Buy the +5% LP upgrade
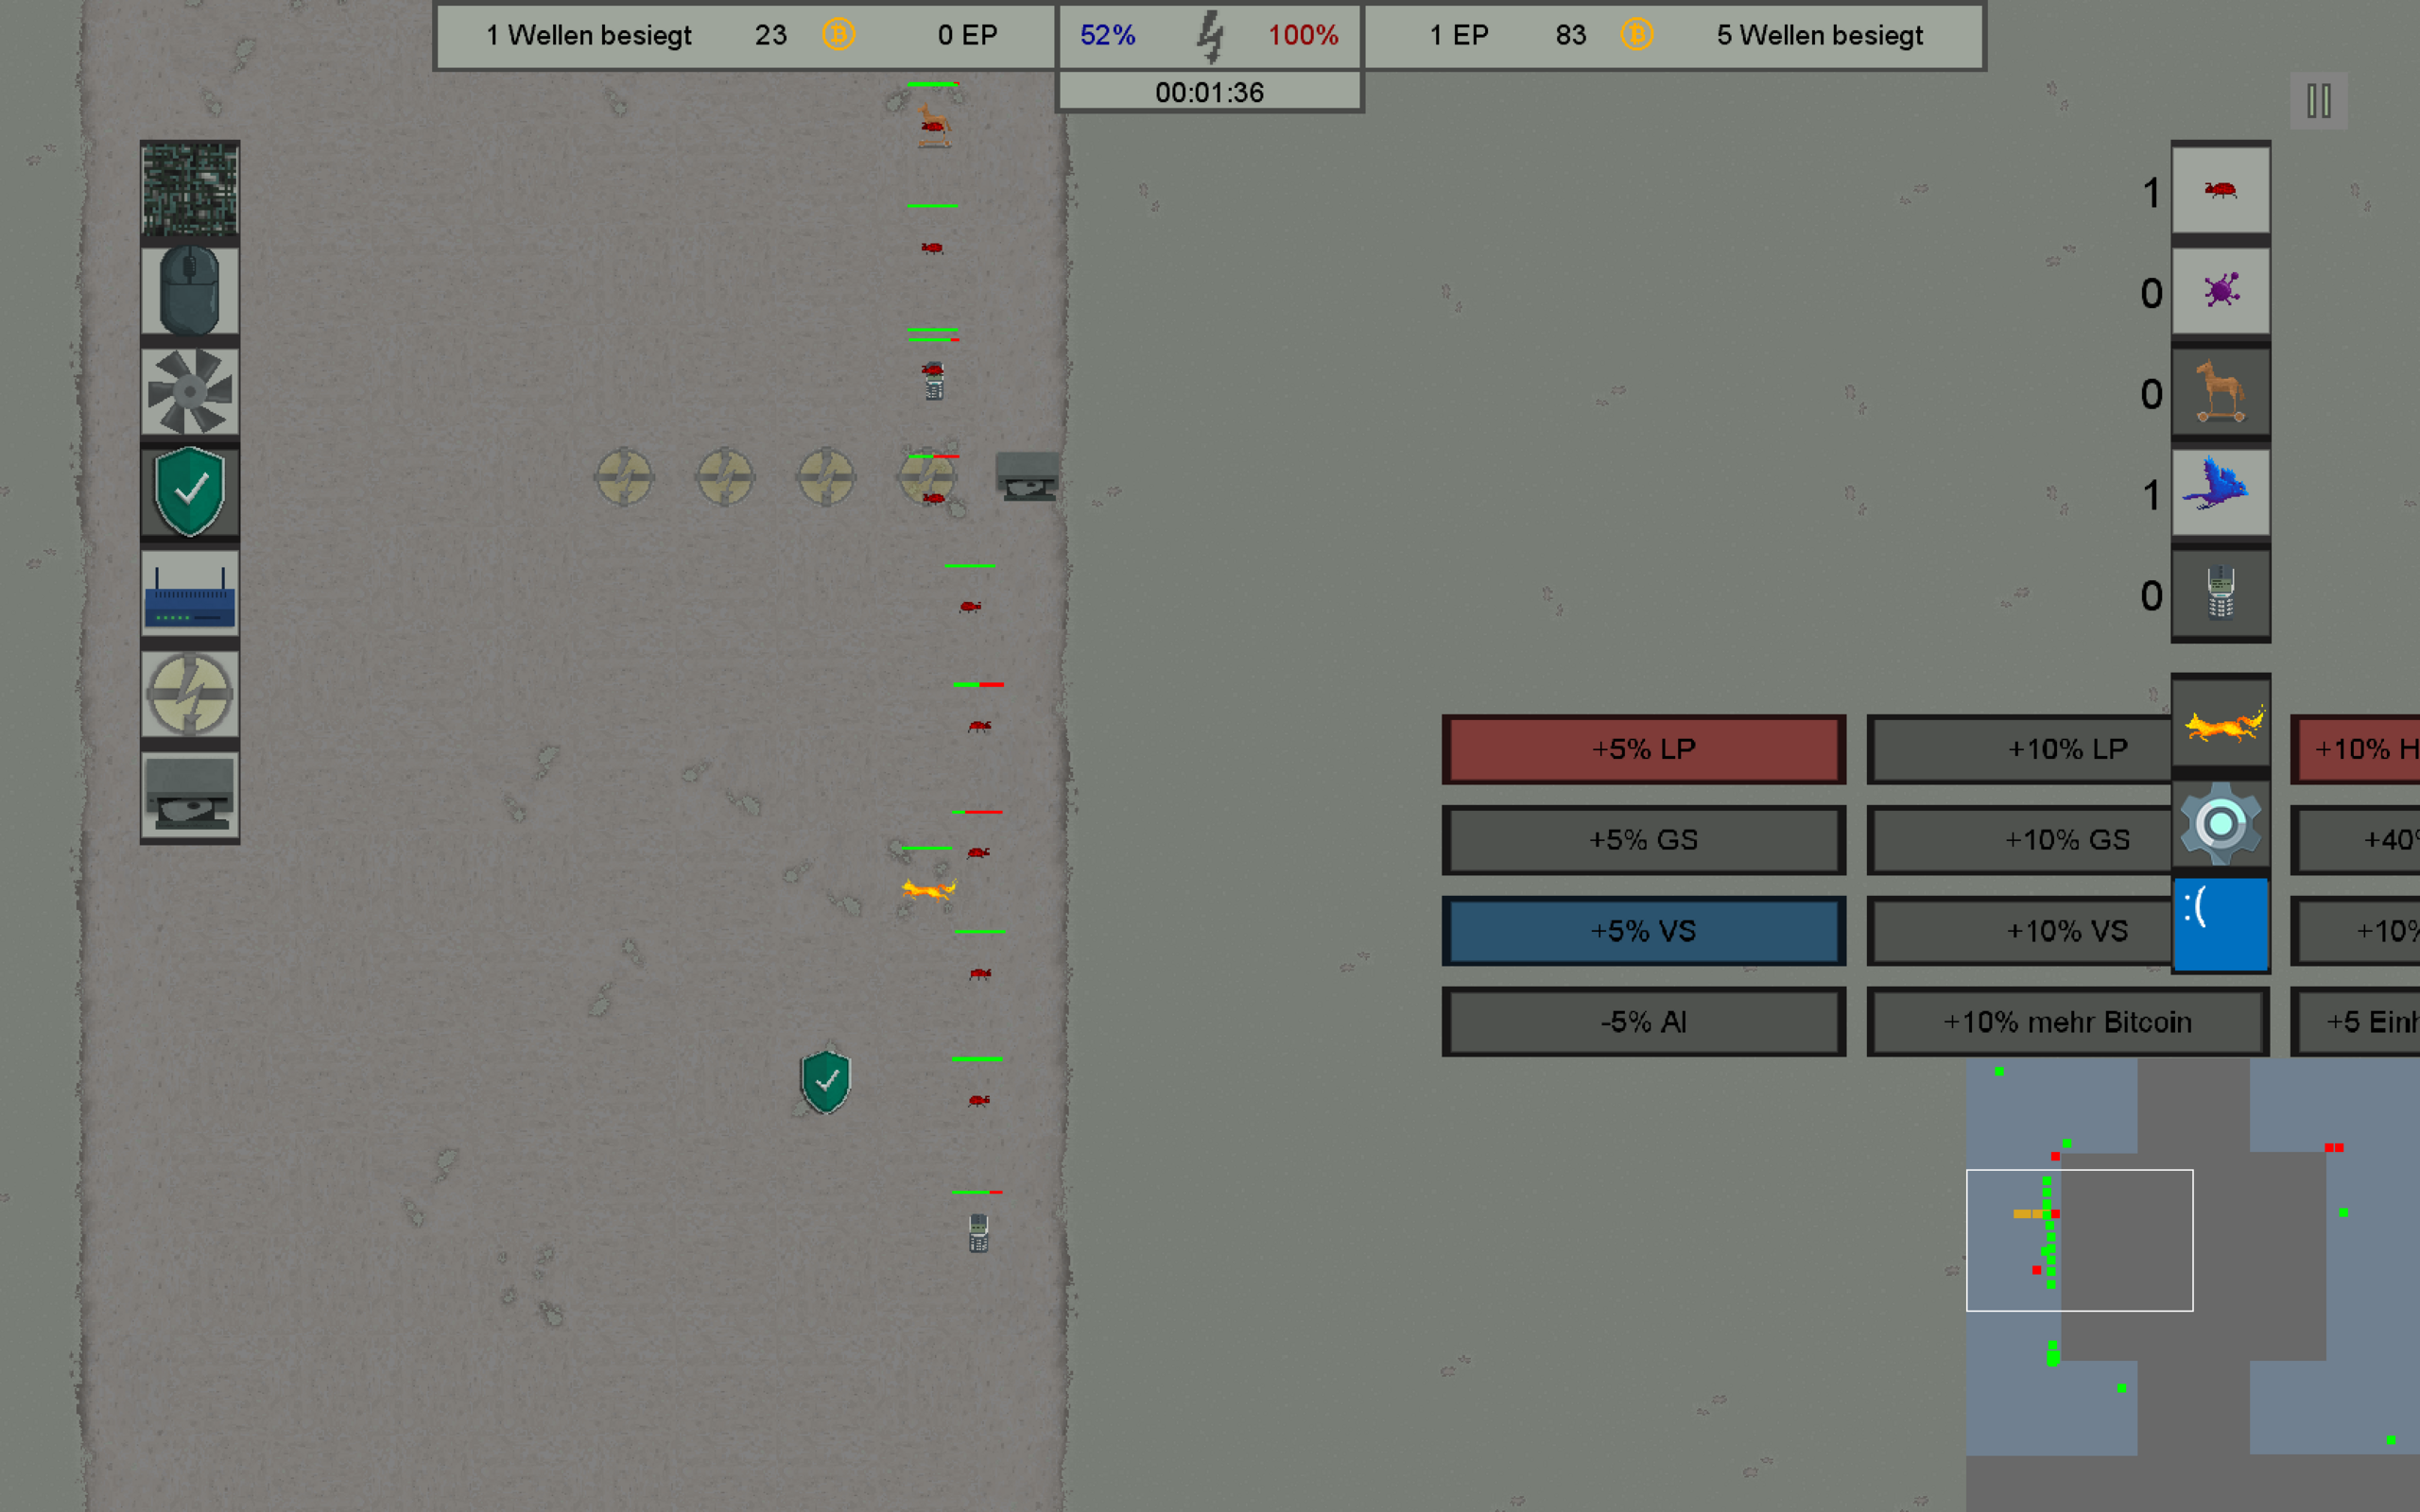The height and width of the screenshot is (1512, 2420). (1643, 749)
